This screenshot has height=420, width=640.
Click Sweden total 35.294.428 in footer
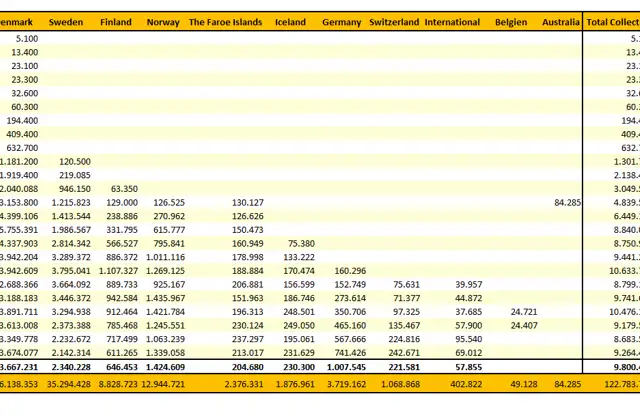coord(69,384)
